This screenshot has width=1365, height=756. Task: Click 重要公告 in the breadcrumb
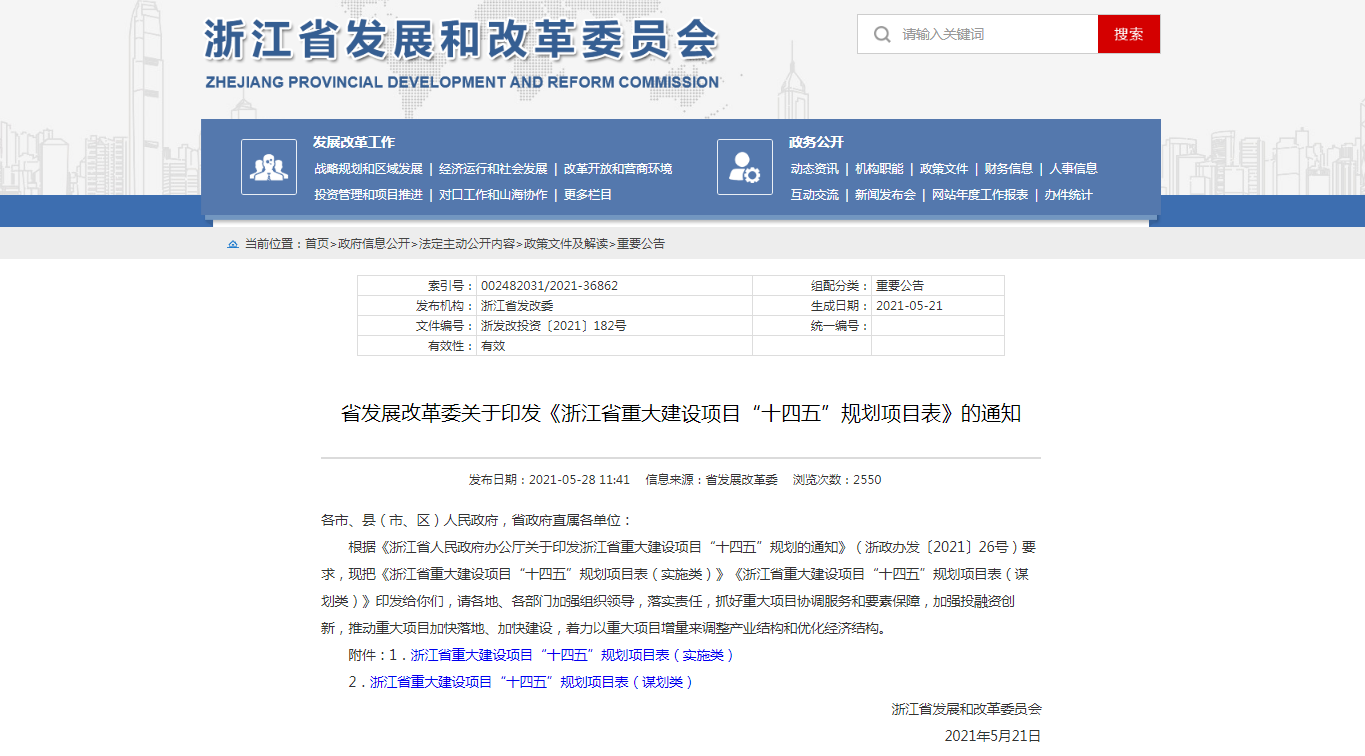coord(641,244)
